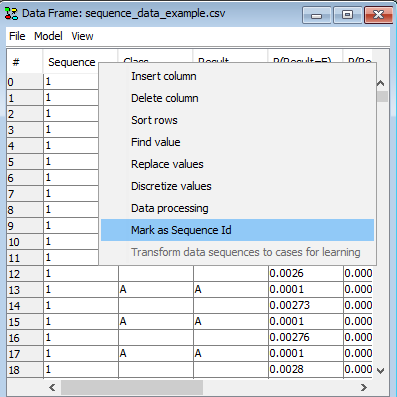
Task: Click the Sequence column header
Action: coord(72,62)
